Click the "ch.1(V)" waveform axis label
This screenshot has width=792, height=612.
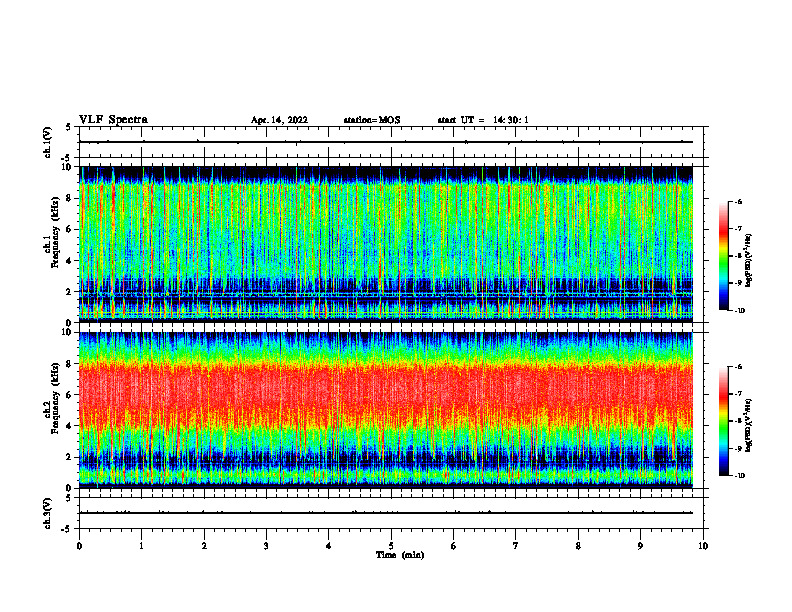47,142
